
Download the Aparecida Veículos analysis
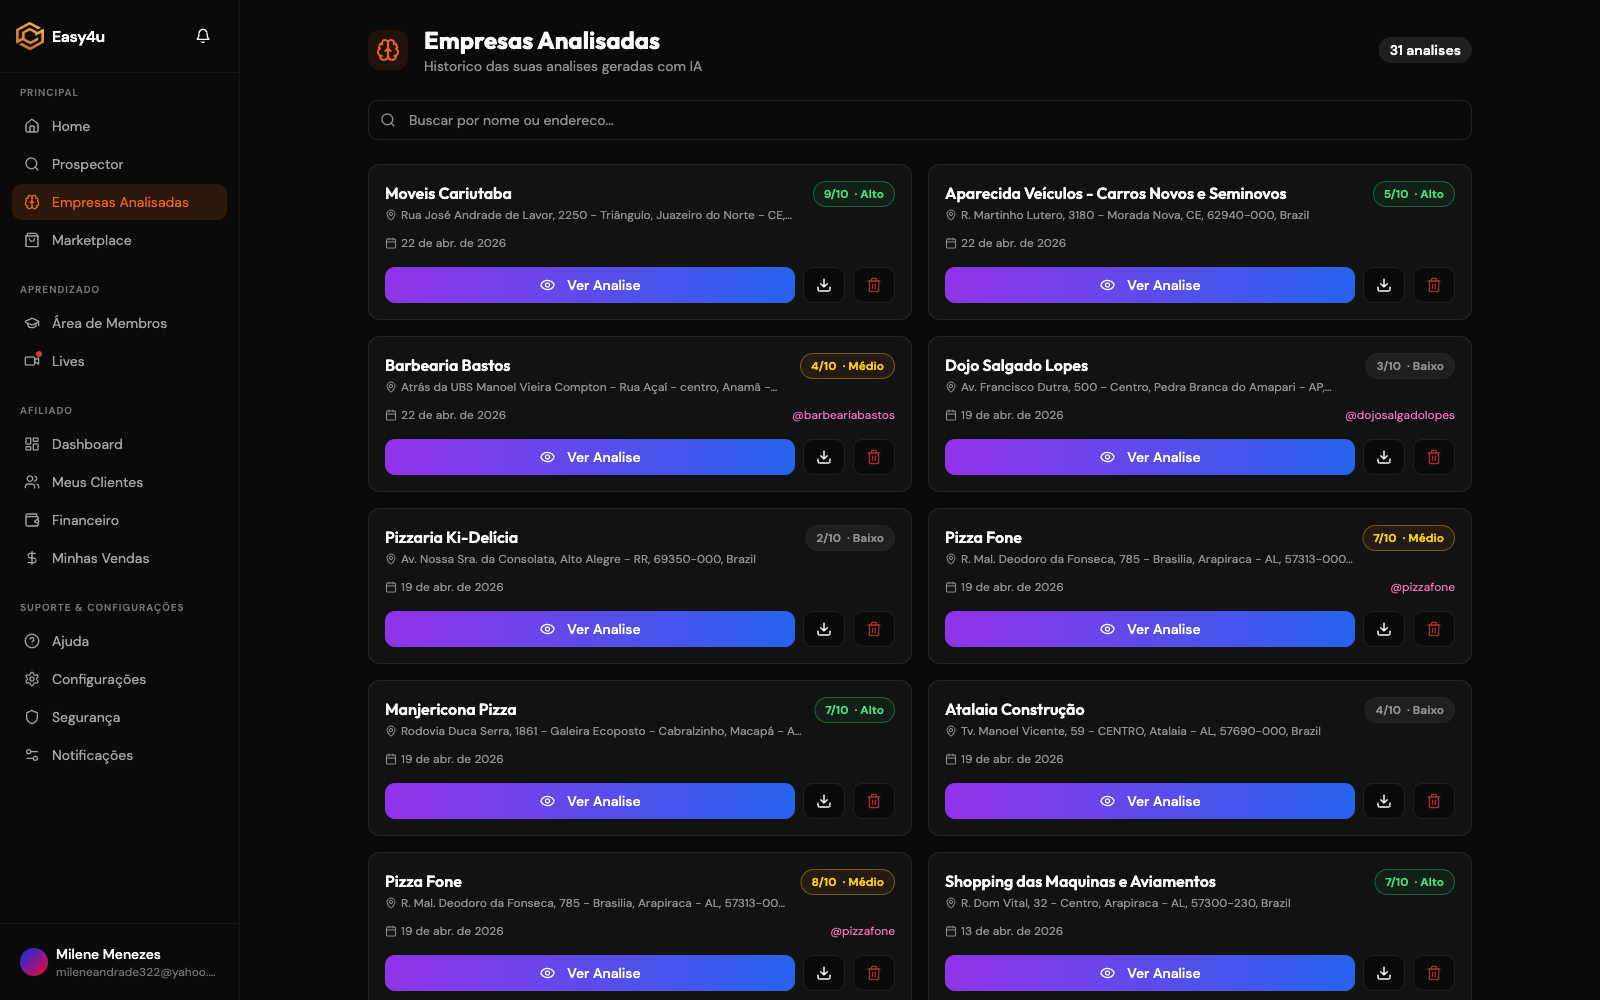pos(1384,285)
